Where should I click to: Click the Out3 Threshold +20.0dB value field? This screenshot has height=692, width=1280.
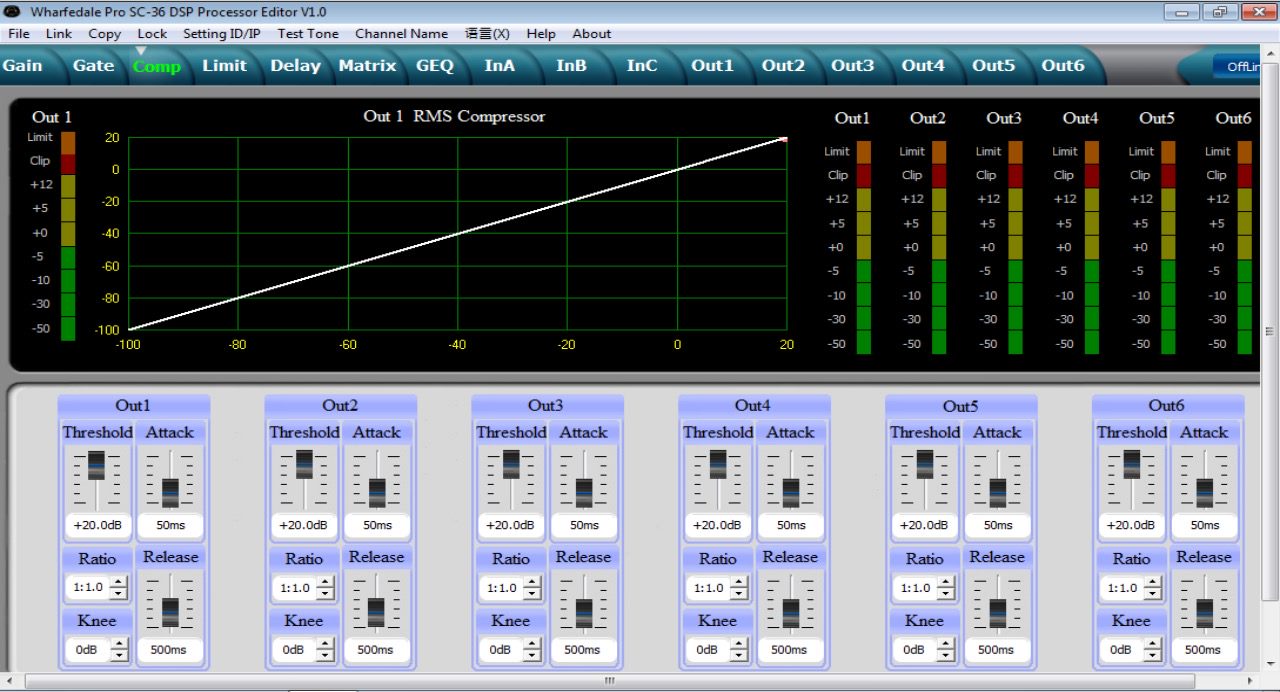(510, 525)
